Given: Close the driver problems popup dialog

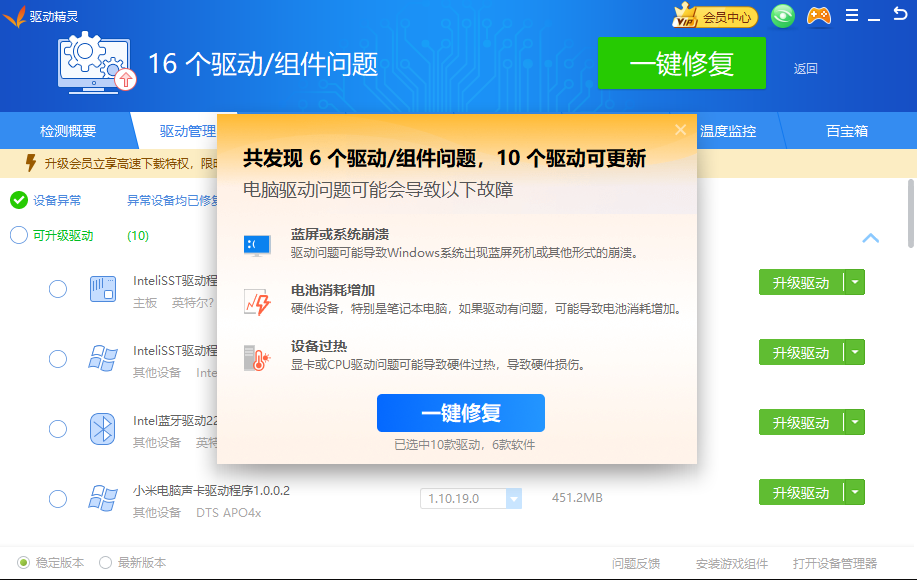Looking at the screenshot, I should click(680, 130).
